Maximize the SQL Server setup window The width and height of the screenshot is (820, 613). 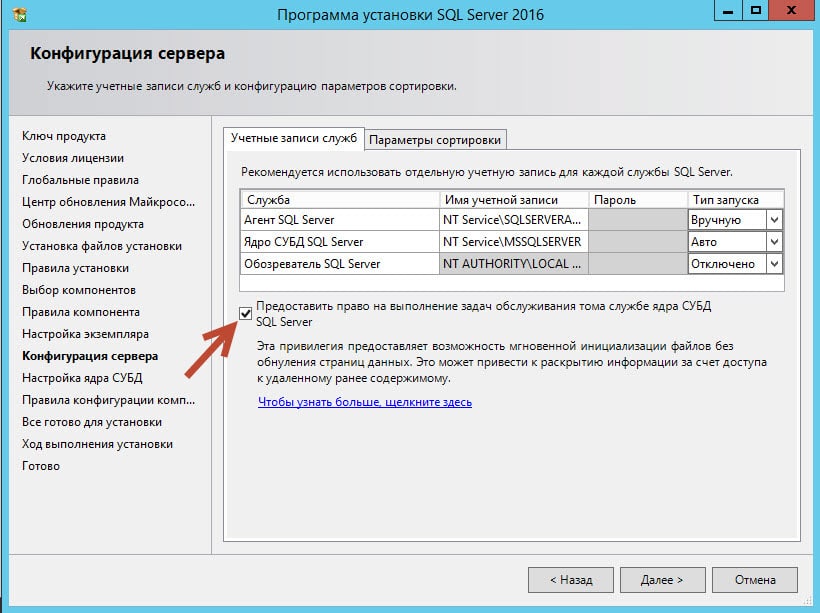[x=757, y=11]
